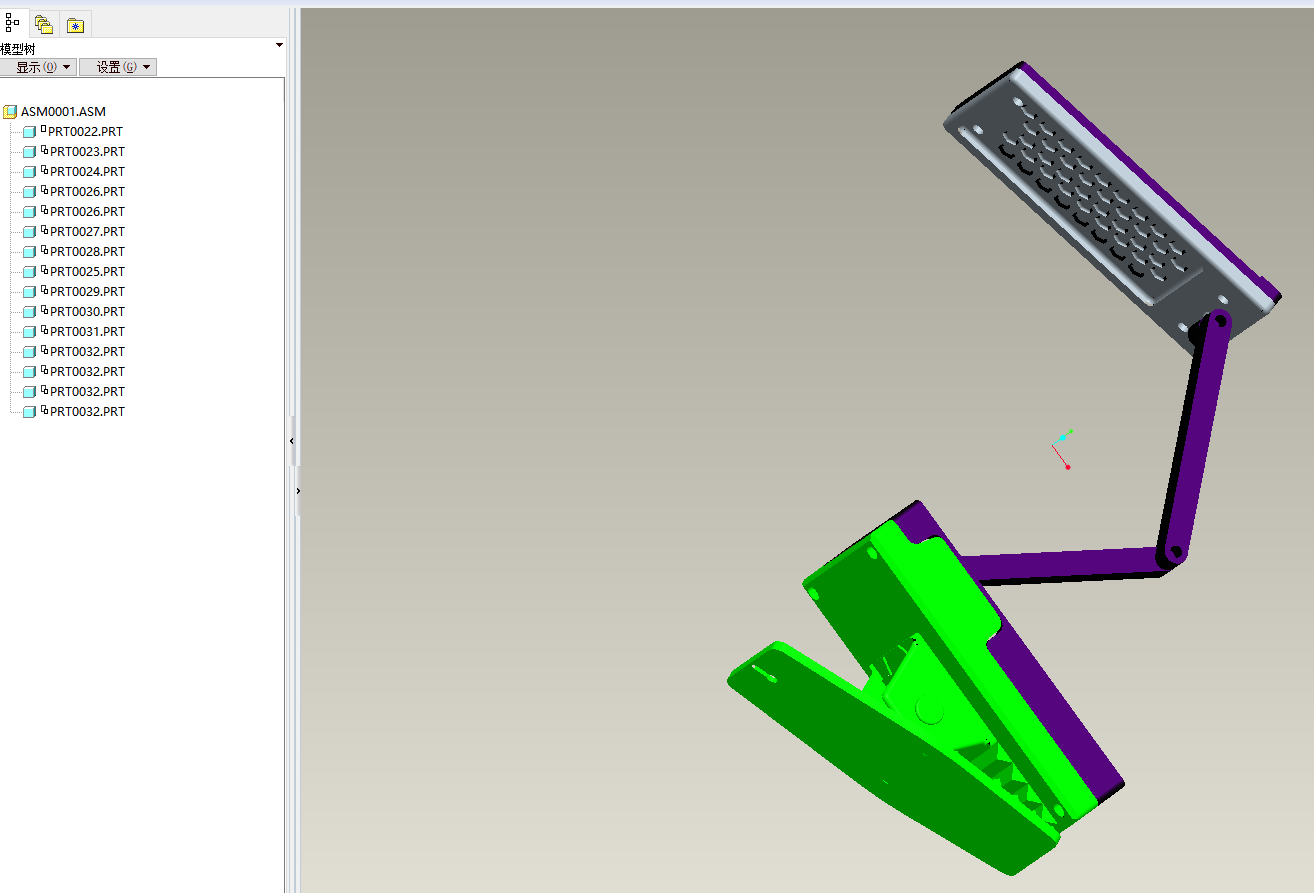Image resolution: width=1314 pixels, height=893 pixels.
Task: Click the part icon beside PRT0027.PRT
Action: 29,232
